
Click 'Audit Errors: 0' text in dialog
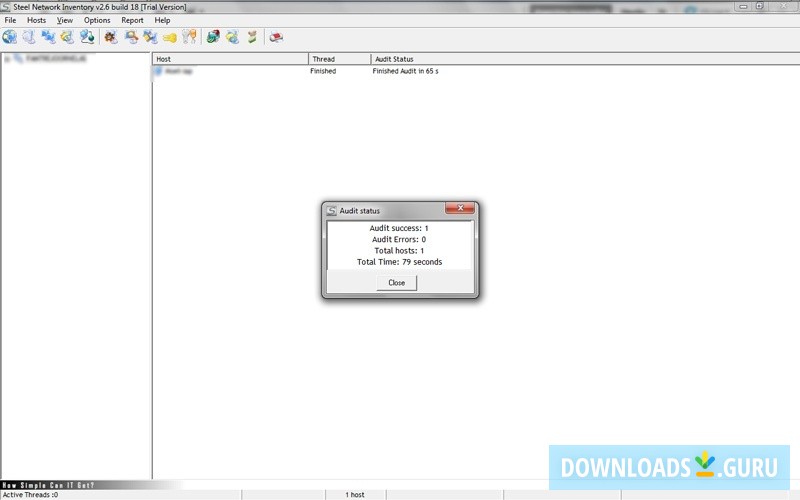coord(399,239)
